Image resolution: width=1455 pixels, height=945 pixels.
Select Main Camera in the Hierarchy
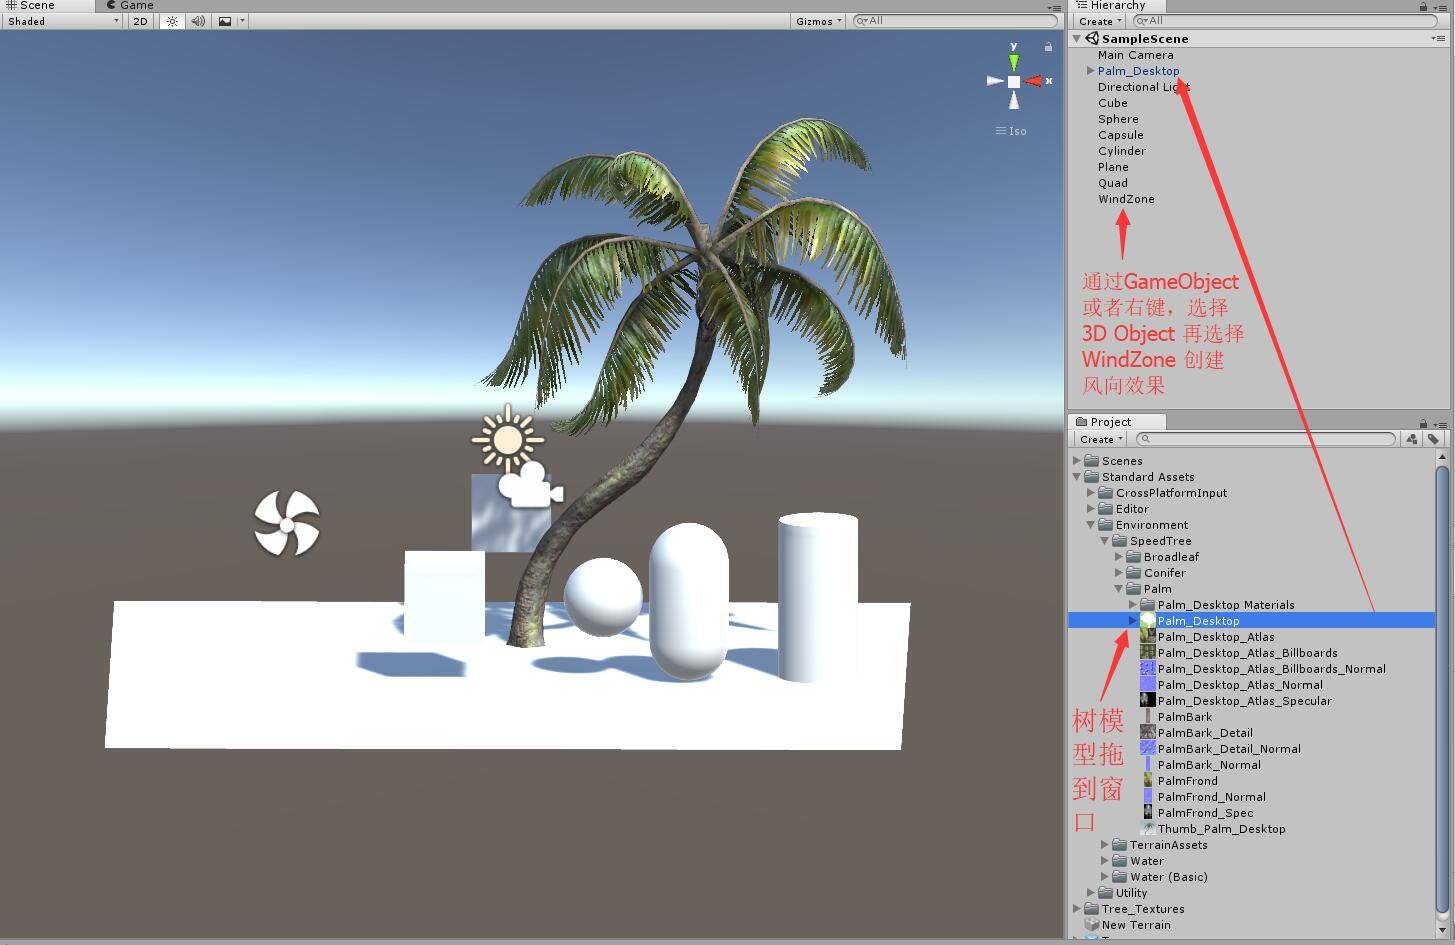coord(1135,55)
